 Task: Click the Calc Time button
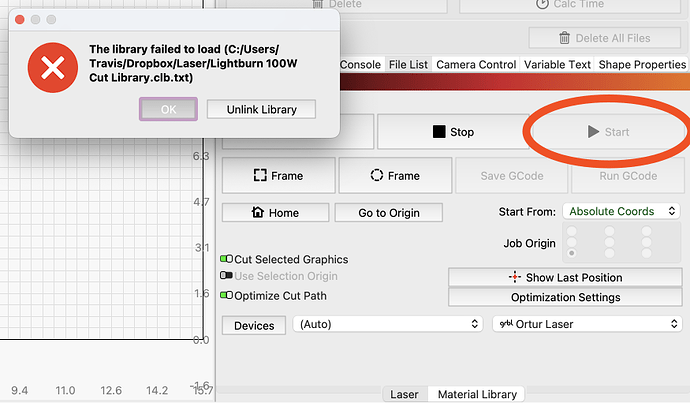click(x=570, y=5)
